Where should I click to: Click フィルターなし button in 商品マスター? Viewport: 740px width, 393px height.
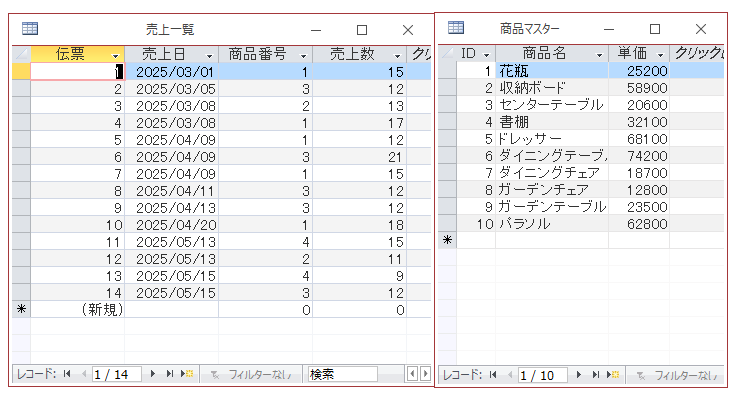point(675,375)
